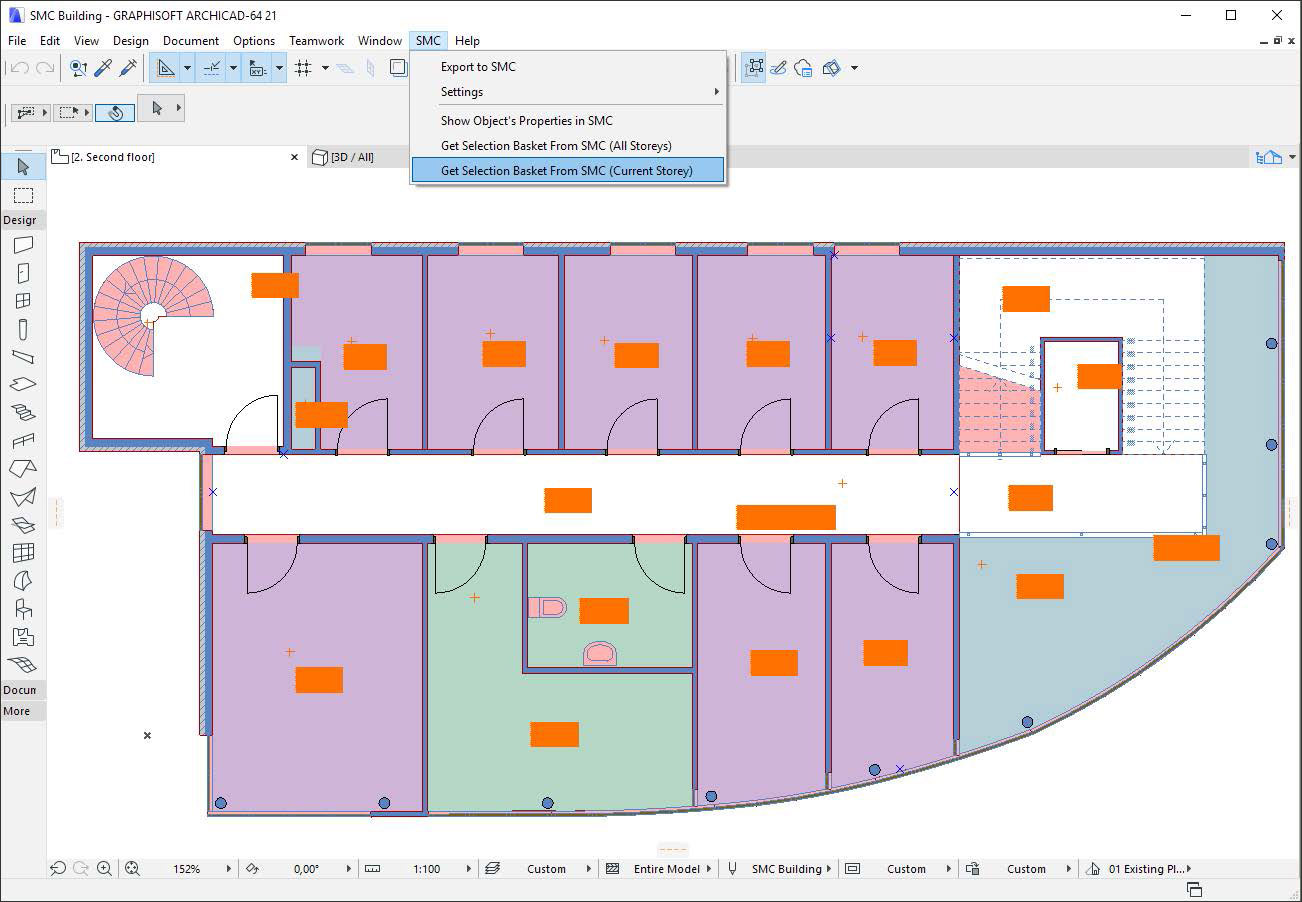Click the spiral staircase in floor plan
Image resolution: width=1302 pixels, height=902 pixels.
coord(153,314)
